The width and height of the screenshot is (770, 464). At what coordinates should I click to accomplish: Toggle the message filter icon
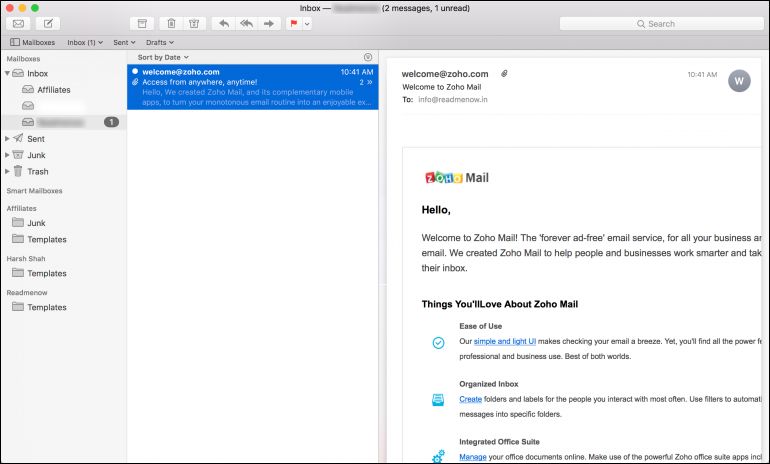[368, 57]
